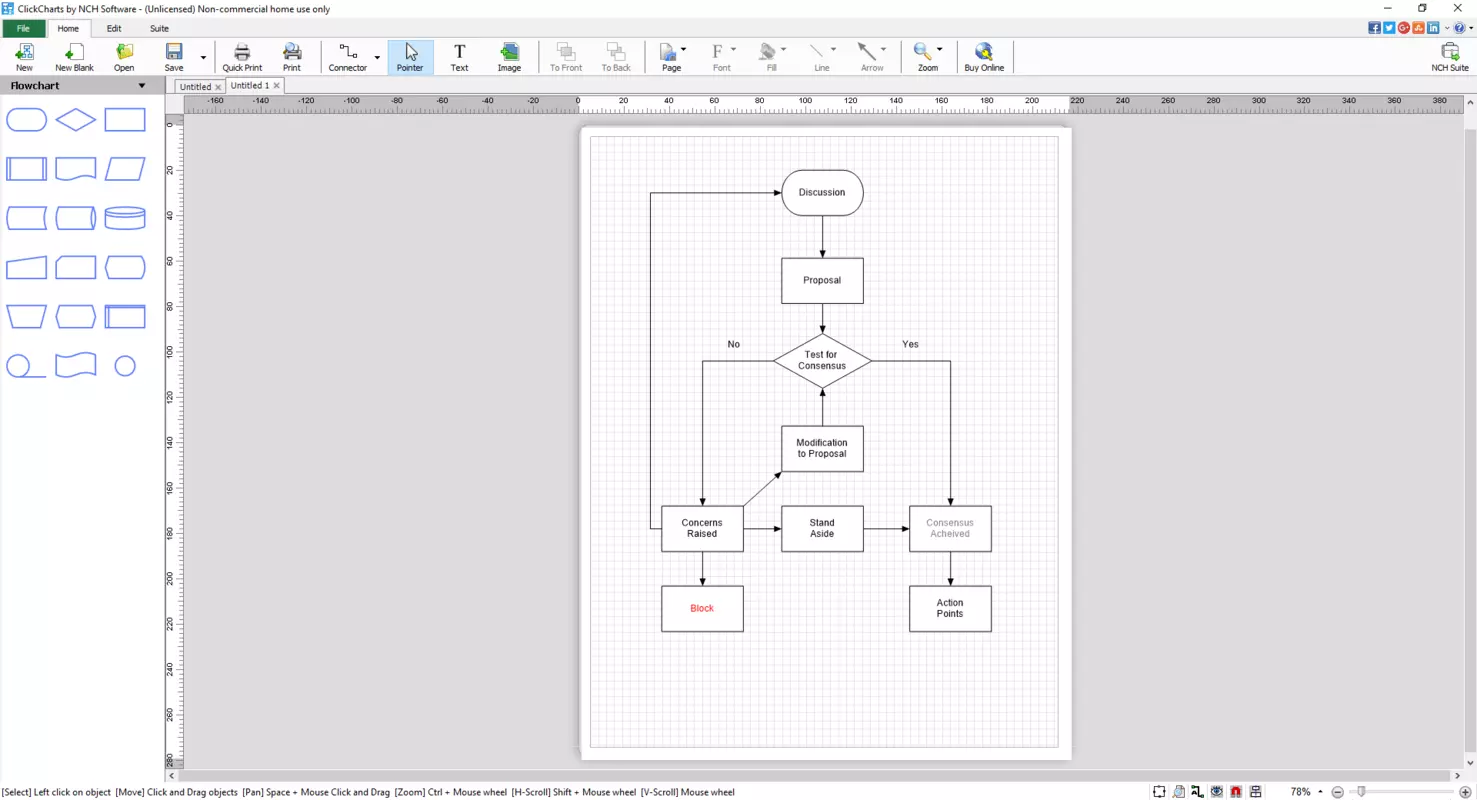Select the Discussion shape on canvas
Viewport: 1477px width, 800px height.
822,192
